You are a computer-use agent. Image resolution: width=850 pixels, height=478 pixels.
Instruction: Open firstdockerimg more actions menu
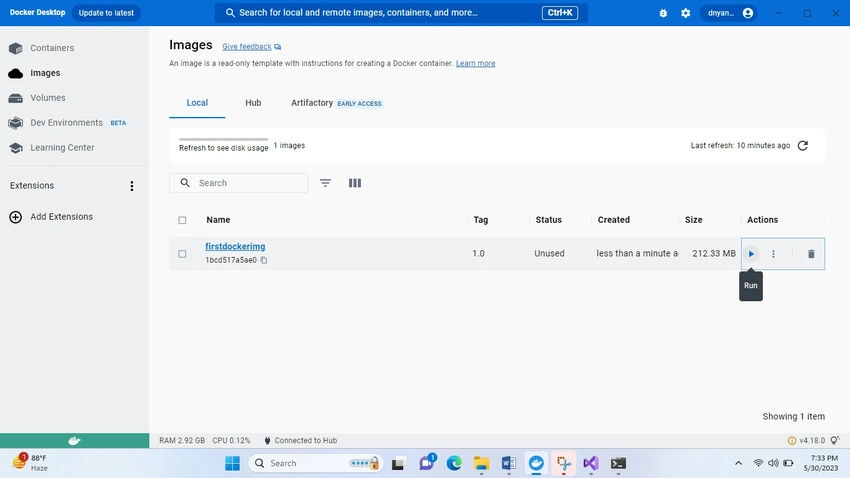click(x=774, y=254)
